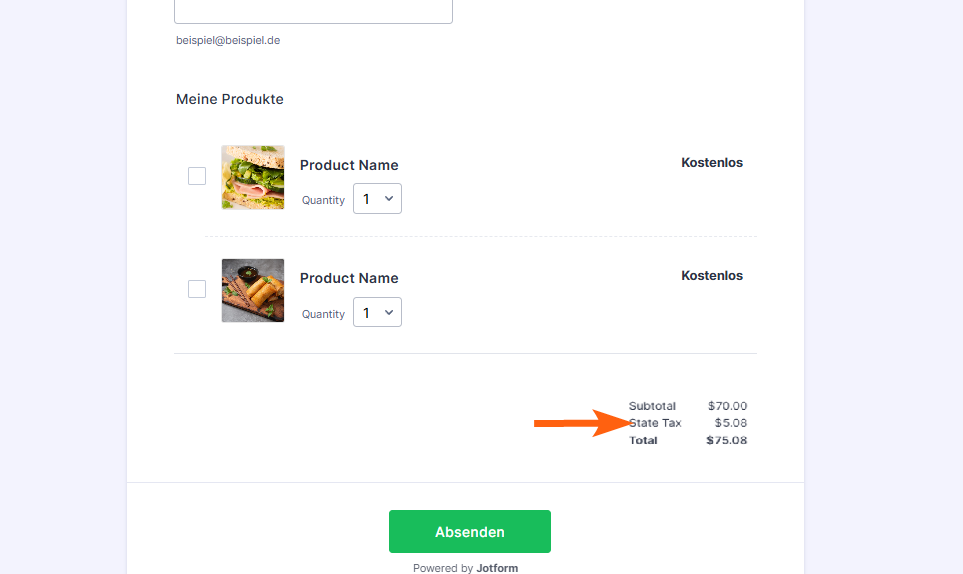Click the Subtotal amount $70.00
This screenshot has height=574, width=963.
point(727,406)
